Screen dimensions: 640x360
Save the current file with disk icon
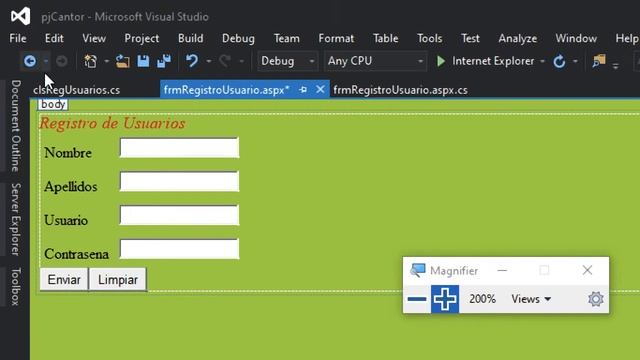(x=143, y=61)
